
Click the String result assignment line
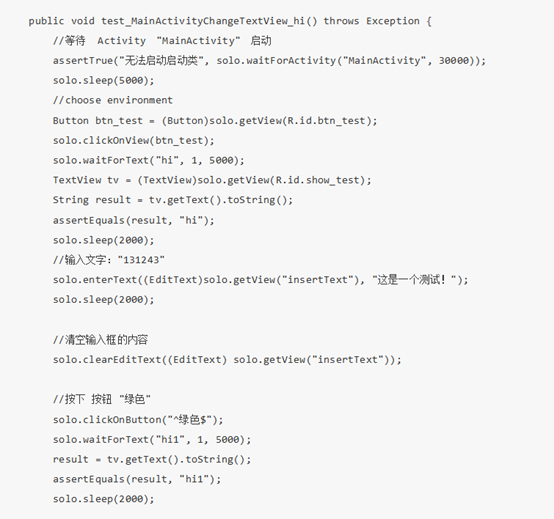click(x=173, y=200)
